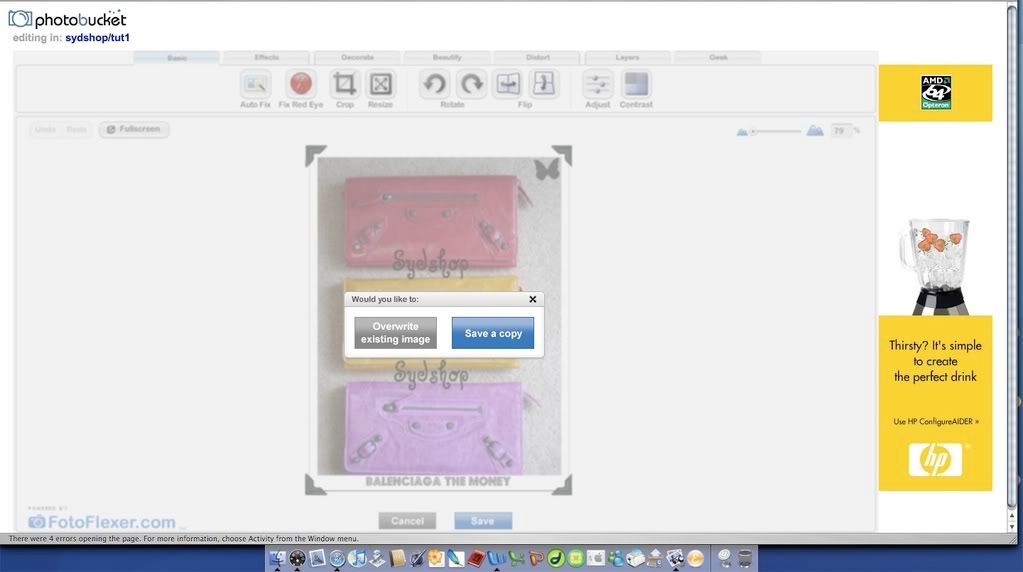Open Dreamweaver green icon in dock
The image size is (1023, 572).
point(556,558)
